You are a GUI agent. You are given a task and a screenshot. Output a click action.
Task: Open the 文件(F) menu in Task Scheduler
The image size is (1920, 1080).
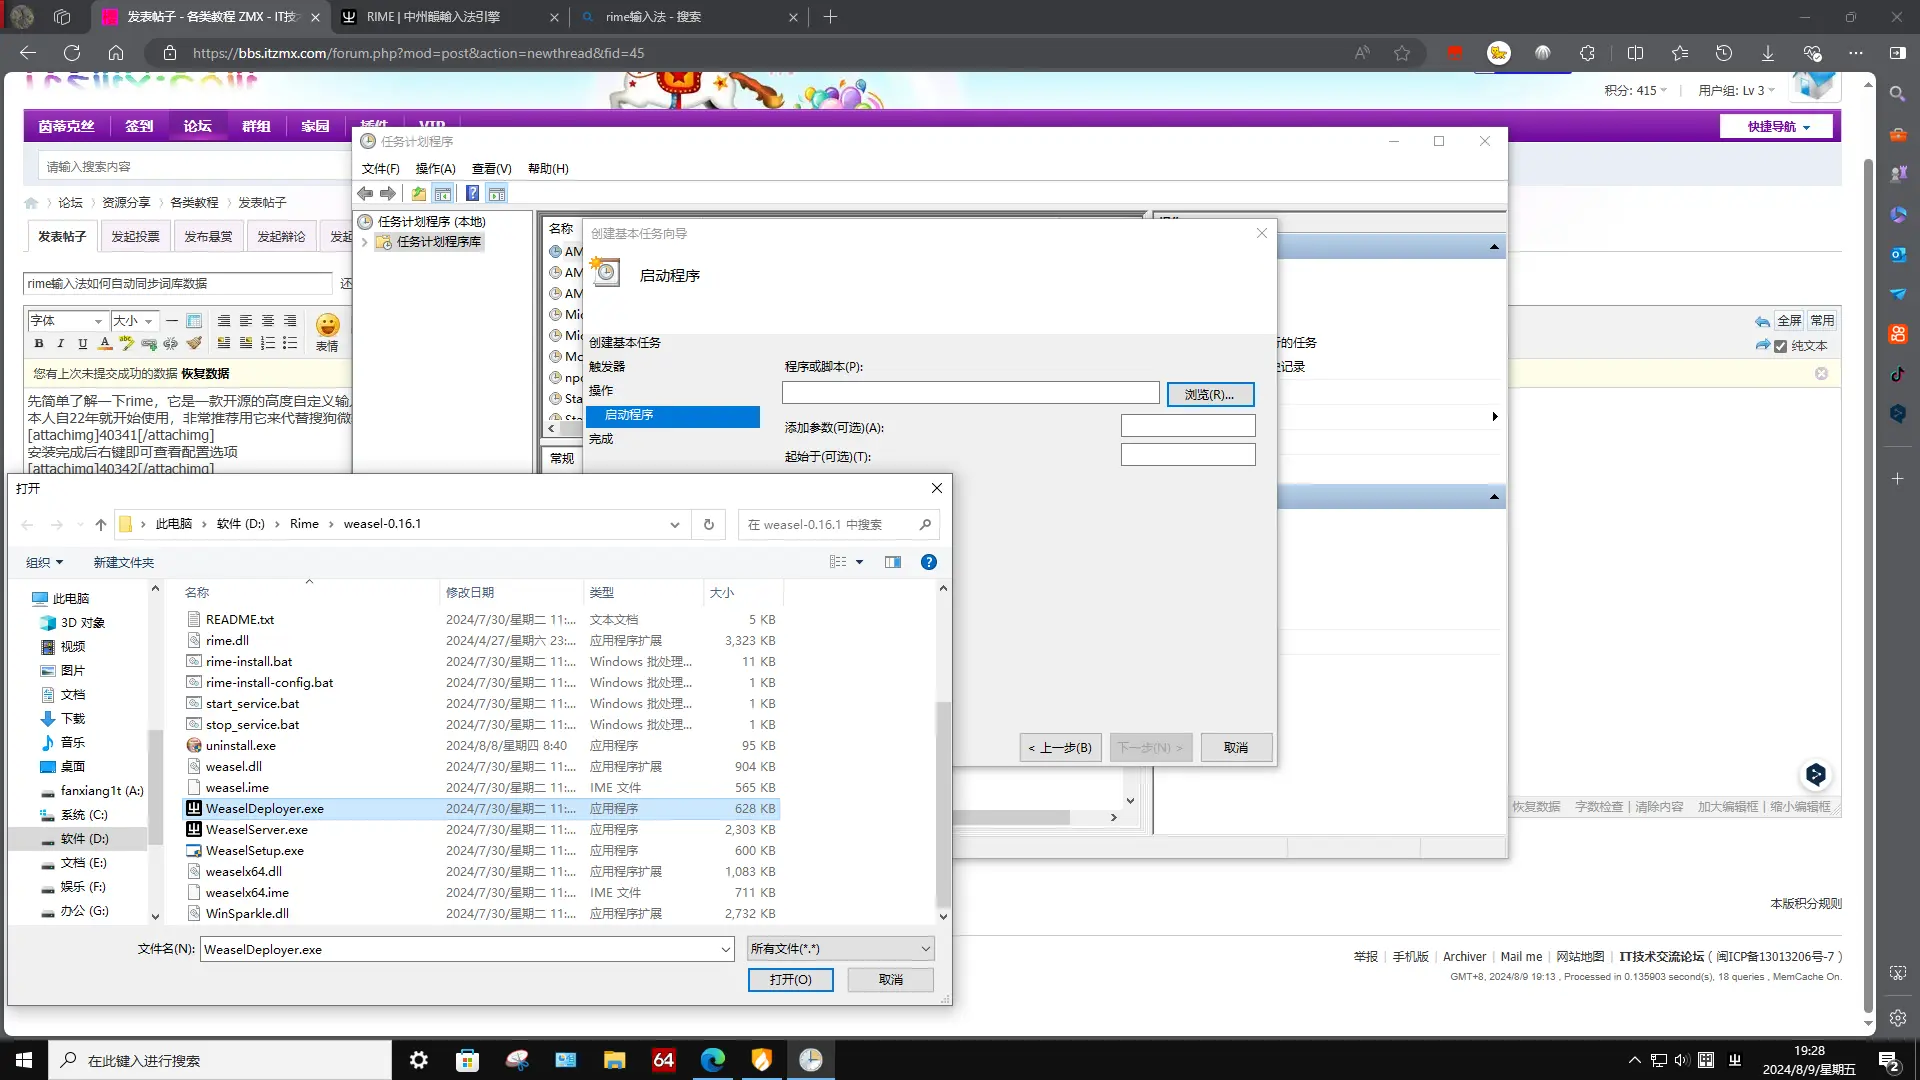(x=380, y=169)
